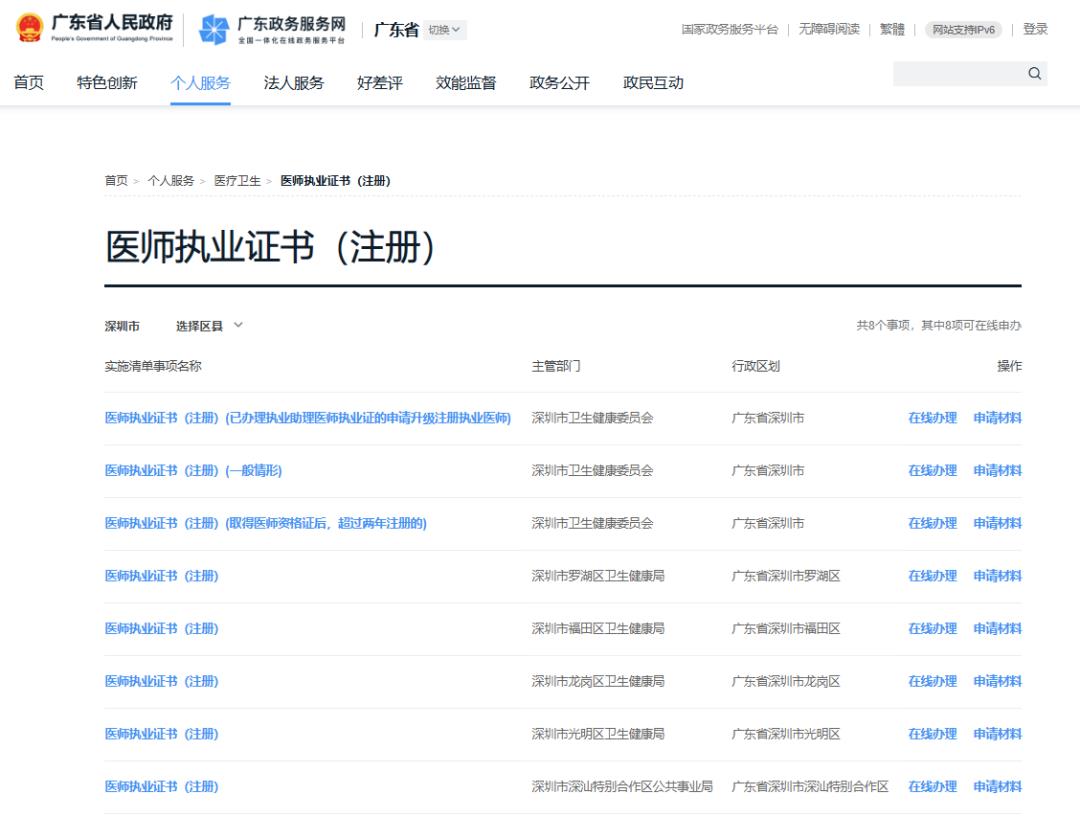
Task: Open the 法人服务 navigation tab
Action: click(293, 83)
